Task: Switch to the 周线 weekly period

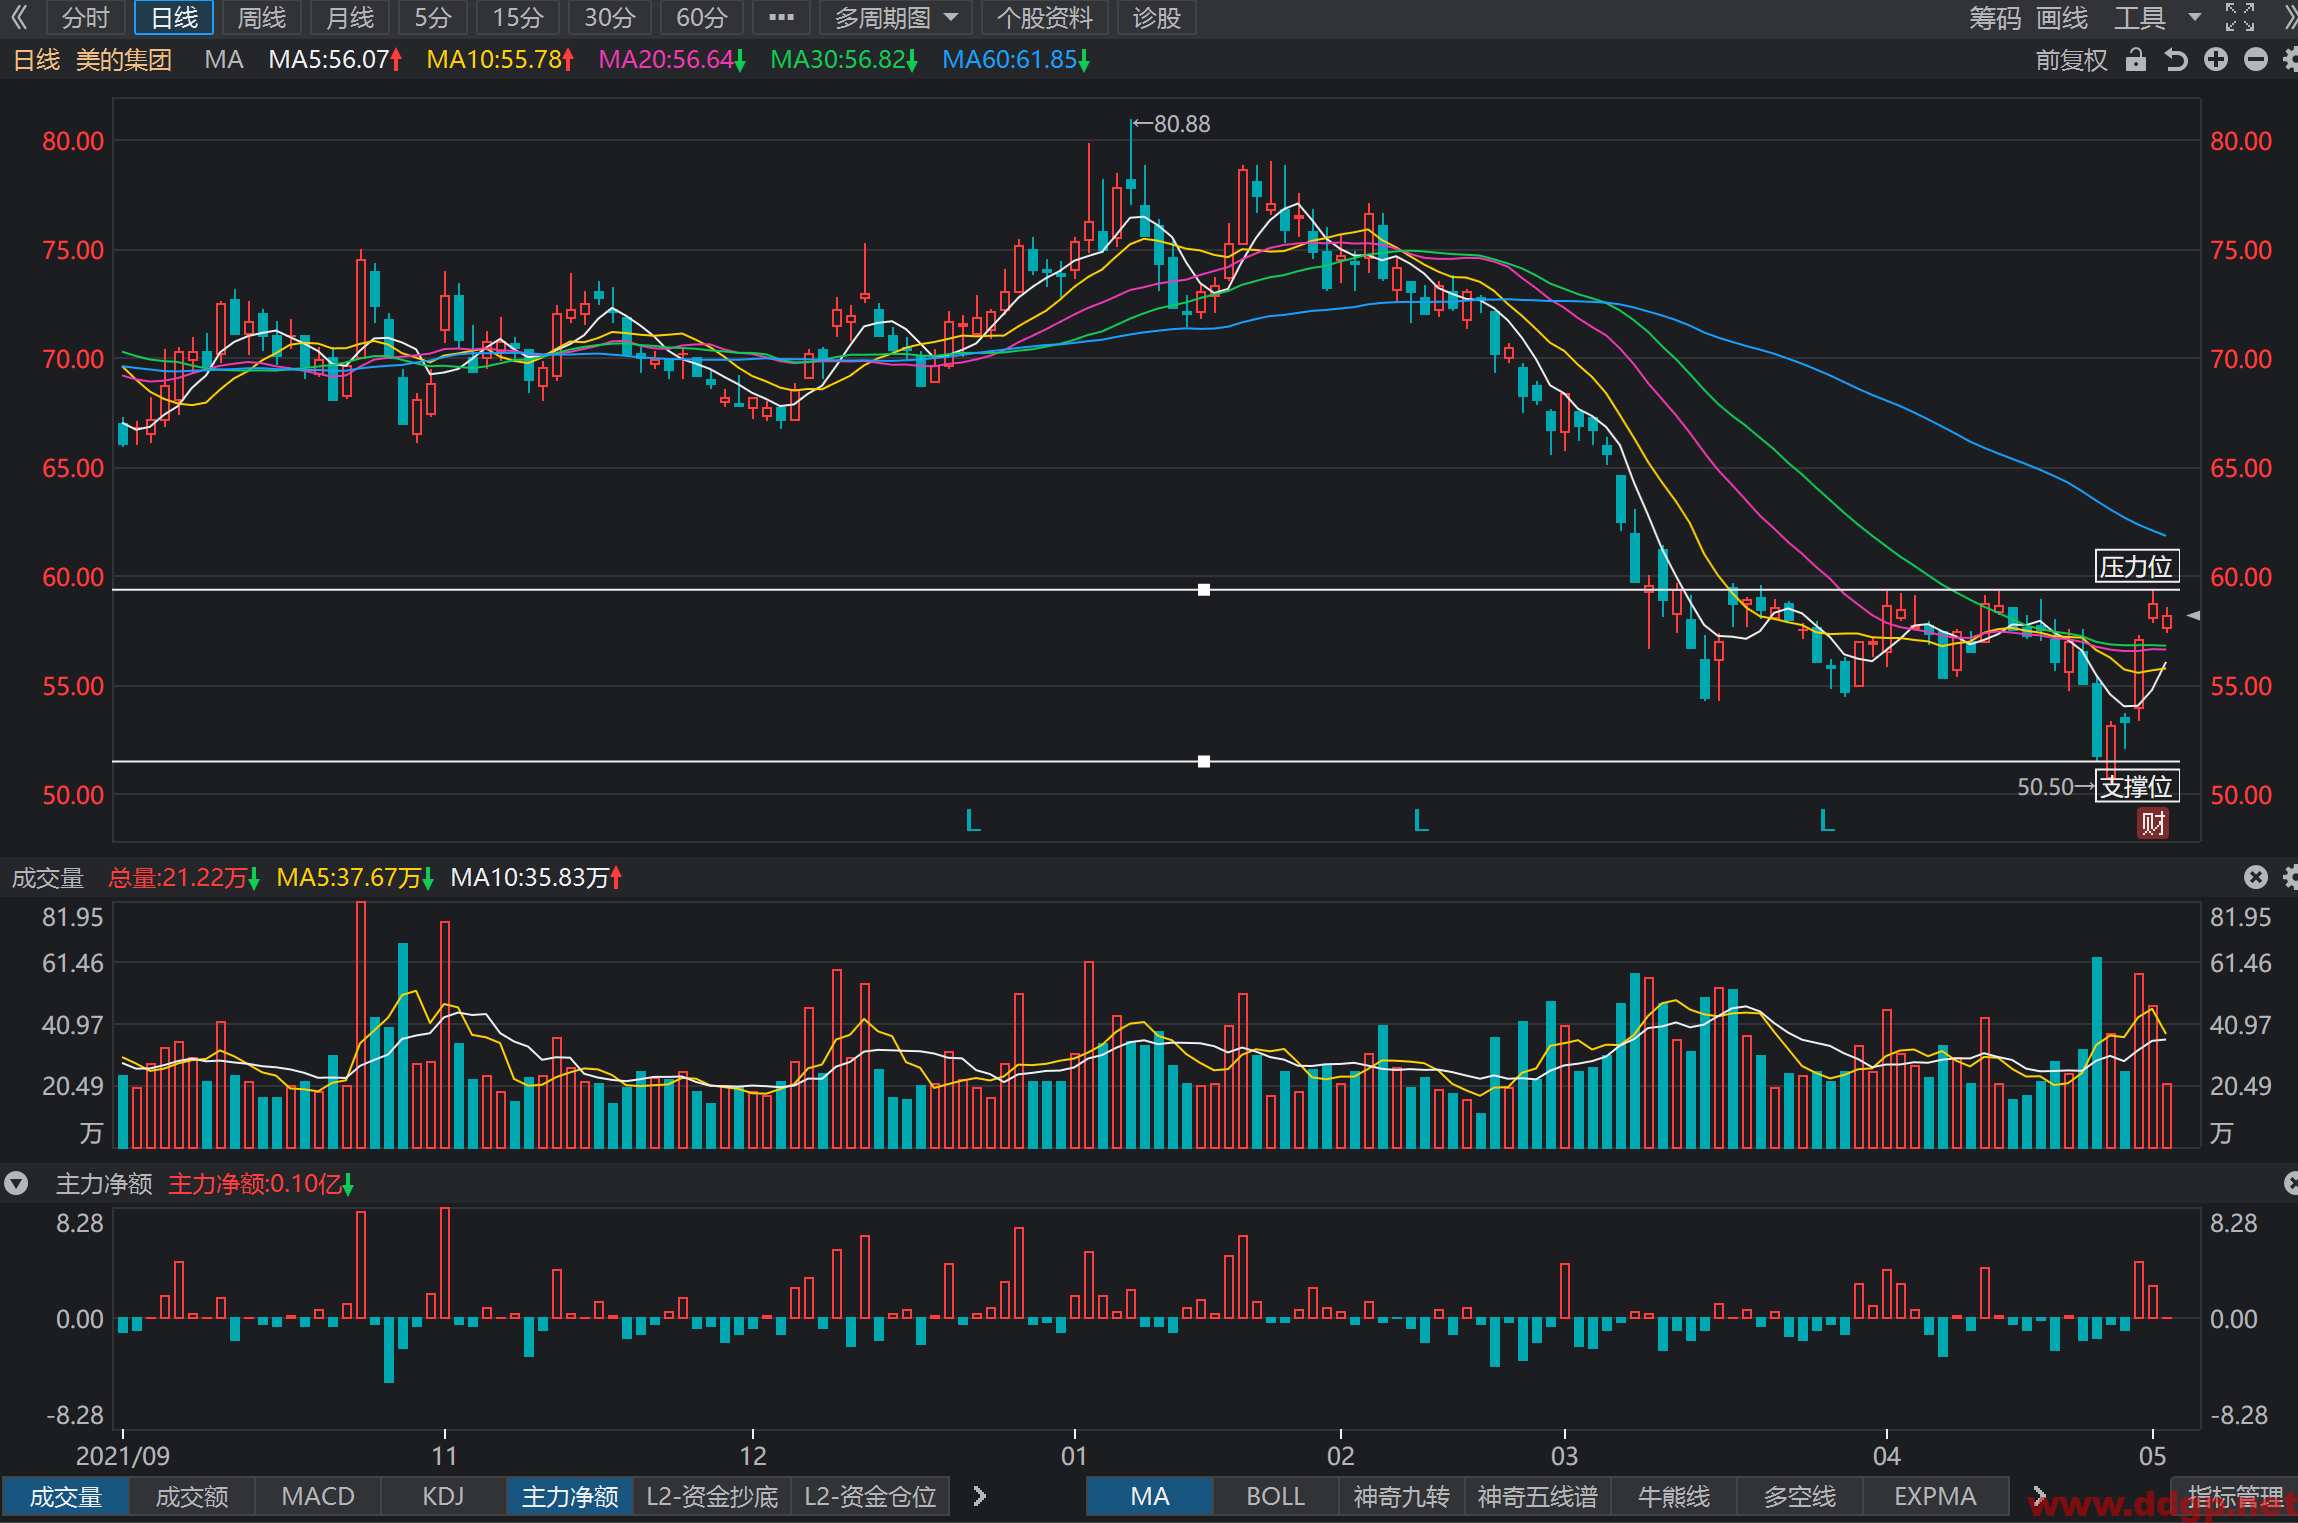Action: pos(262,17)
